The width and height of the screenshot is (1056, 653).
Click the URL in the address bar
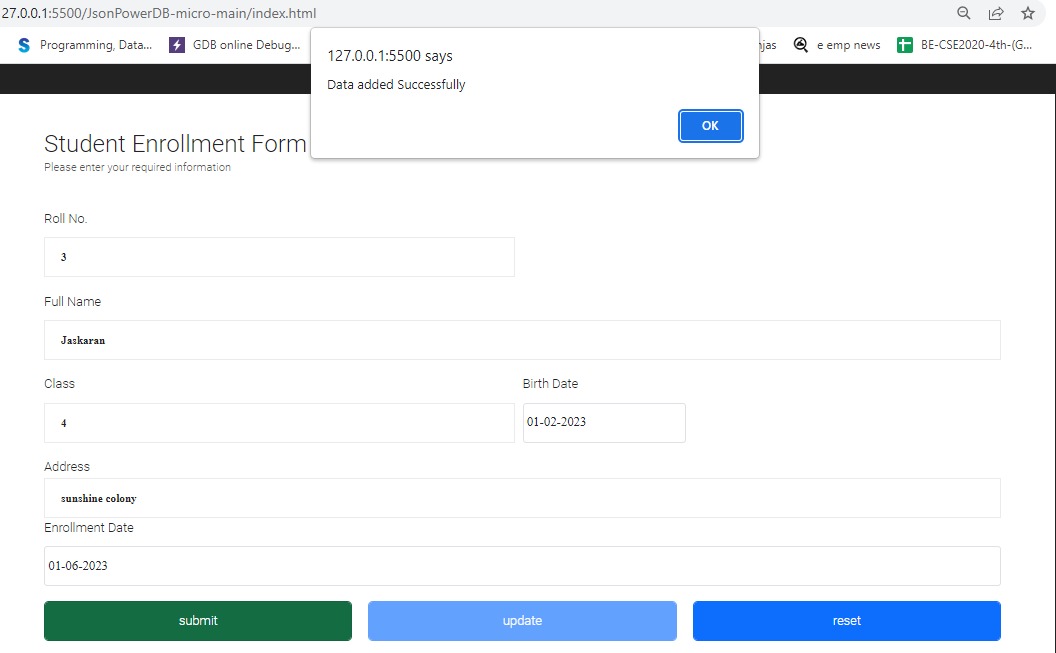159,13
